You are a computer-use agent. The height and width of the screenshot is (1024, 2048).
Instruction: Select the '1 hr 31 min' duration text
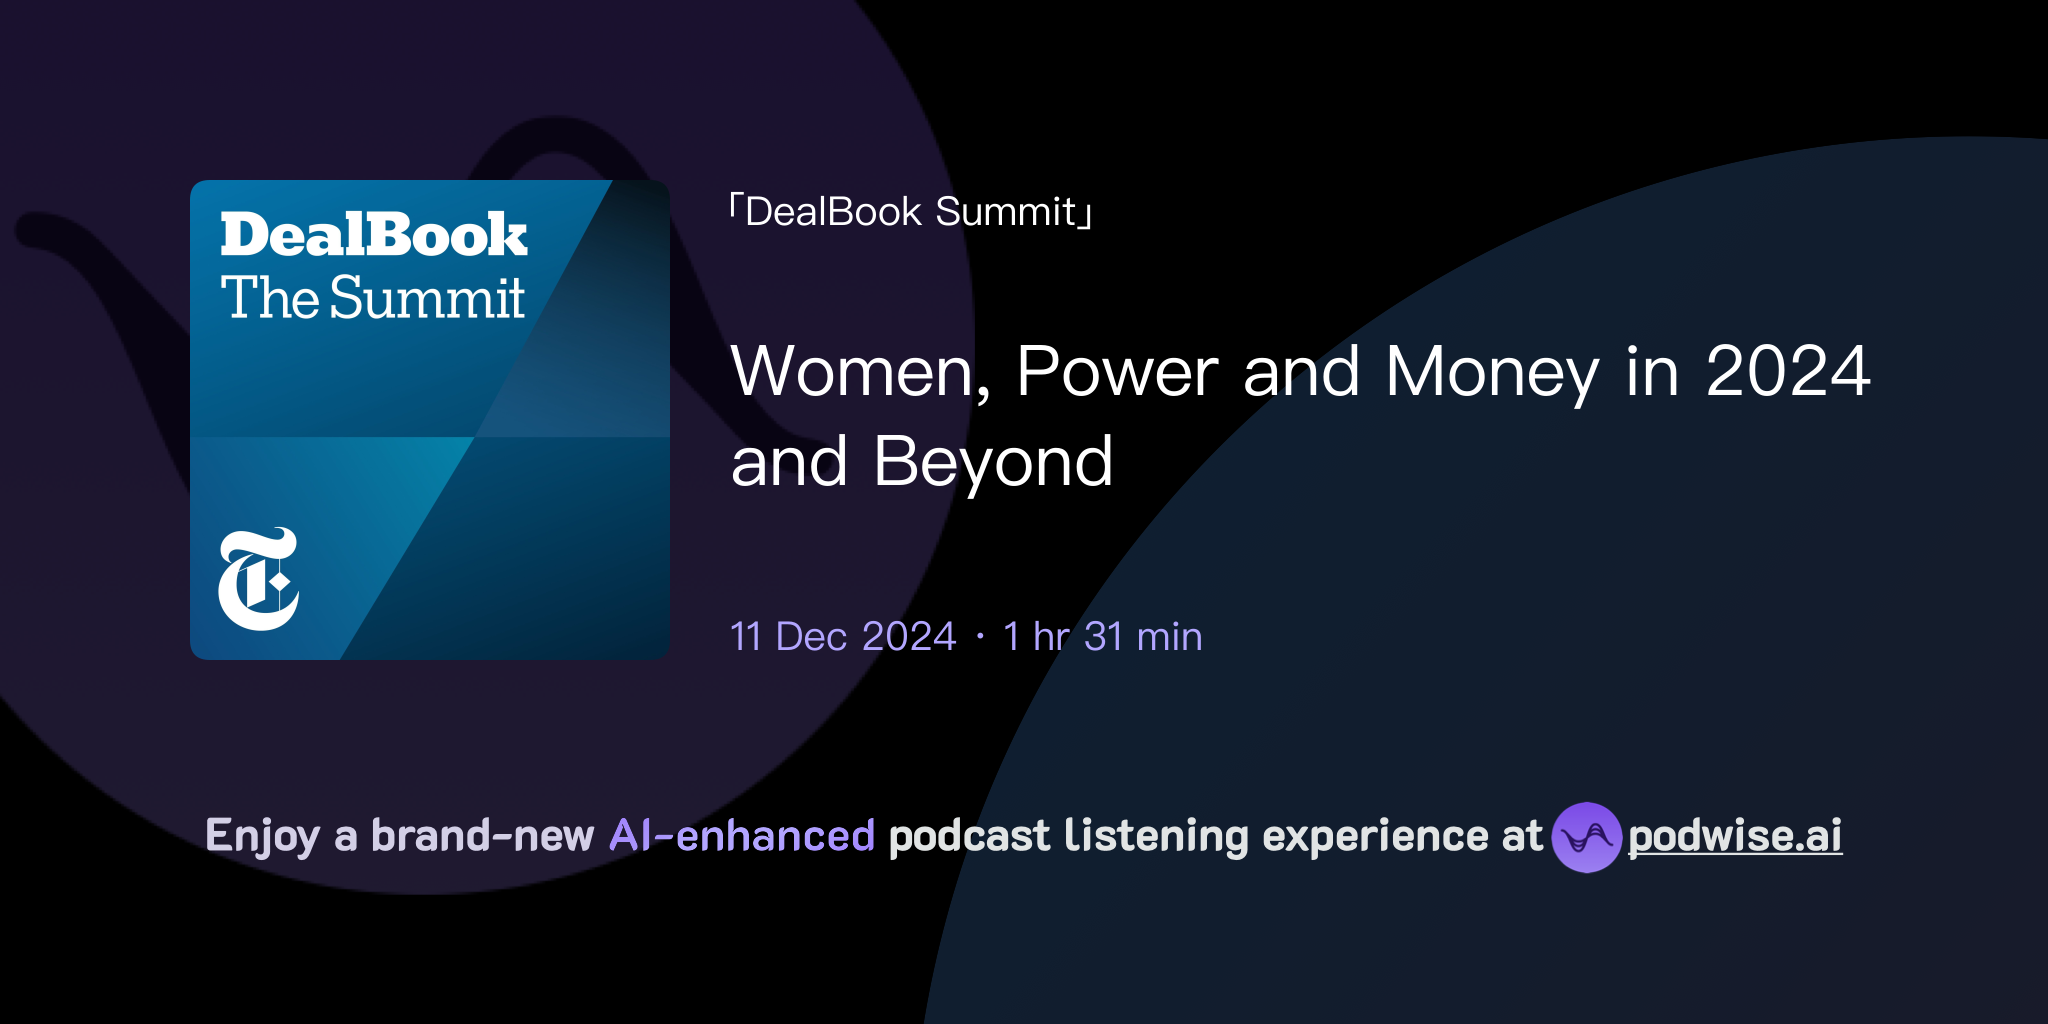[x=1102, y=637]
